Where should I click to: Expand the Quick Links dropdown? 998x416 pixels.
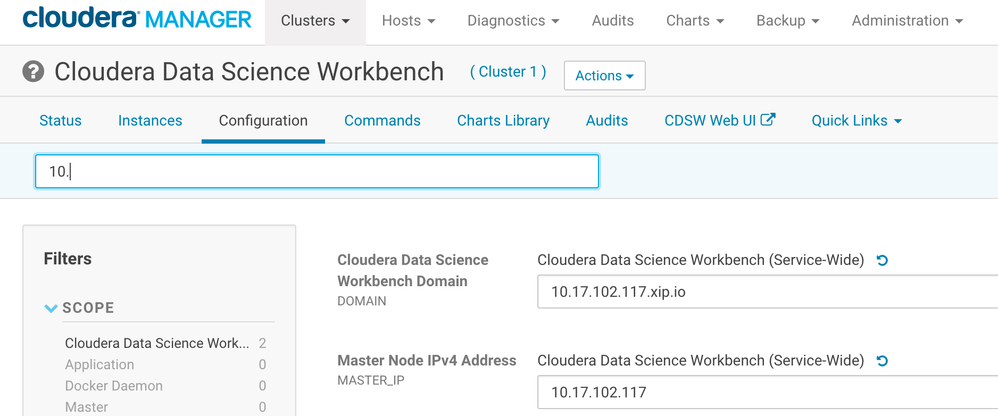pos(856,121)
